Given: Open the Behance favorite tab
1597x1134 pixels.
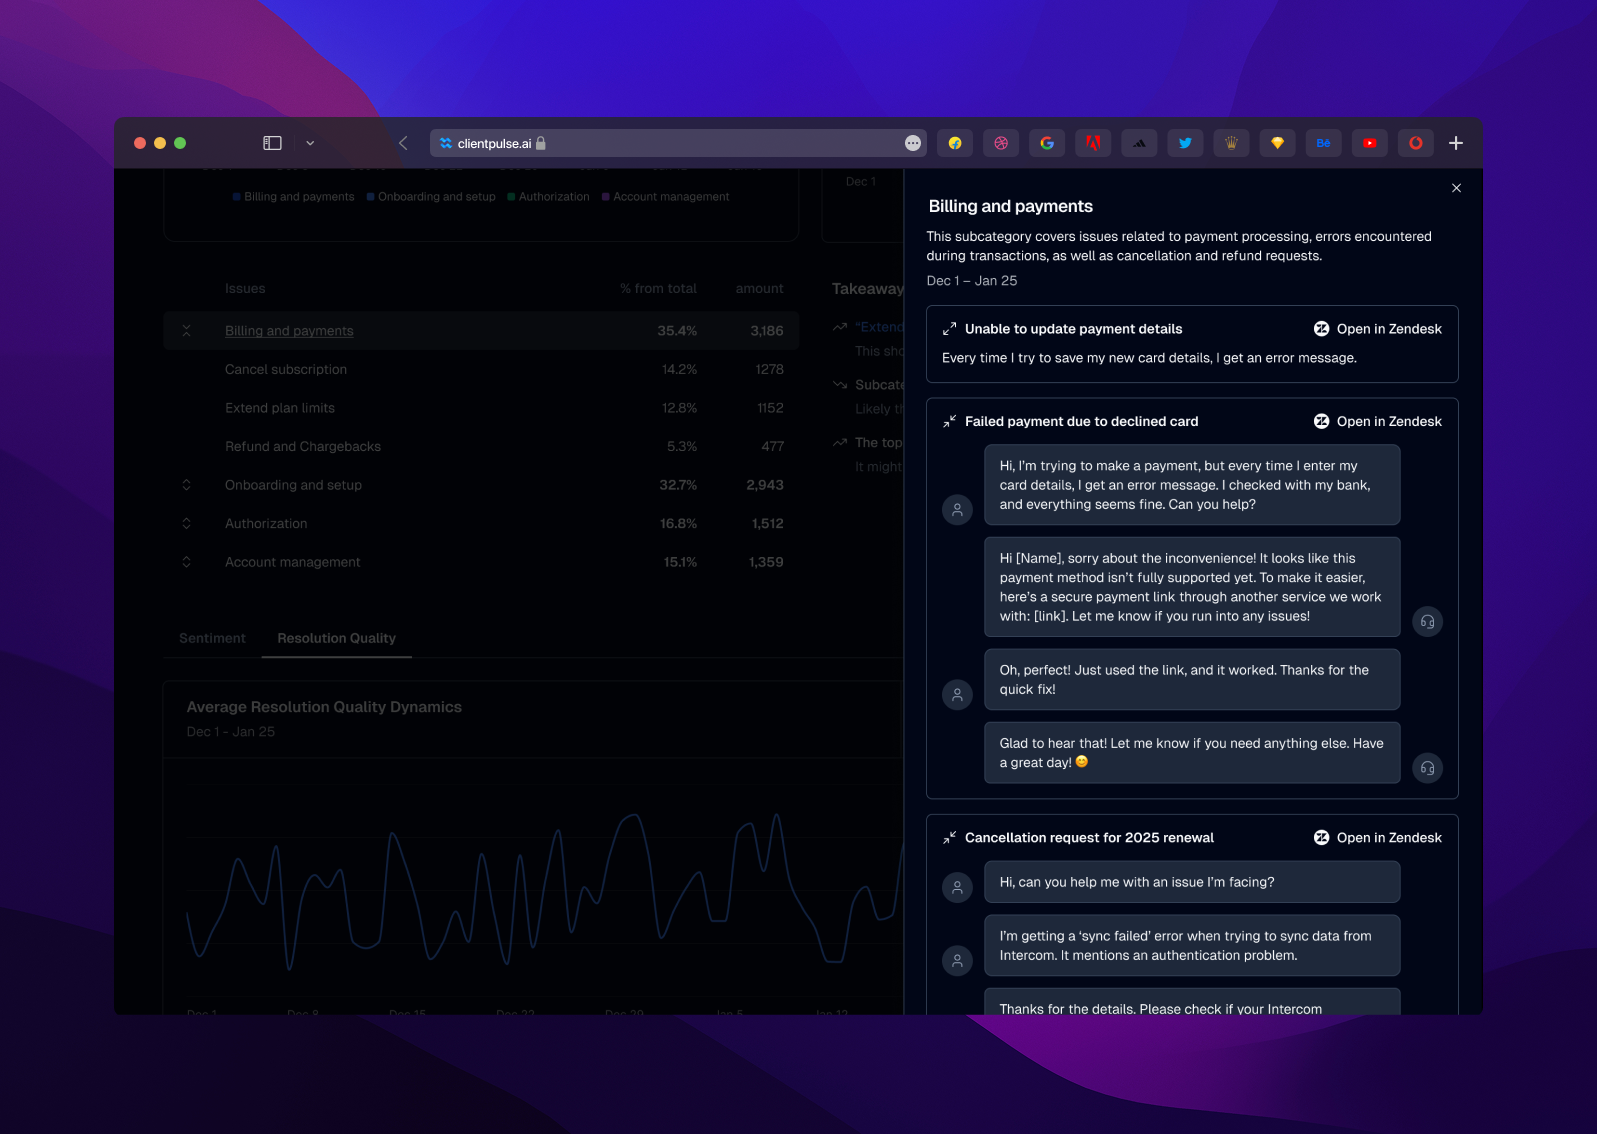Looking at the screenshot, I should coord(1323,143).
